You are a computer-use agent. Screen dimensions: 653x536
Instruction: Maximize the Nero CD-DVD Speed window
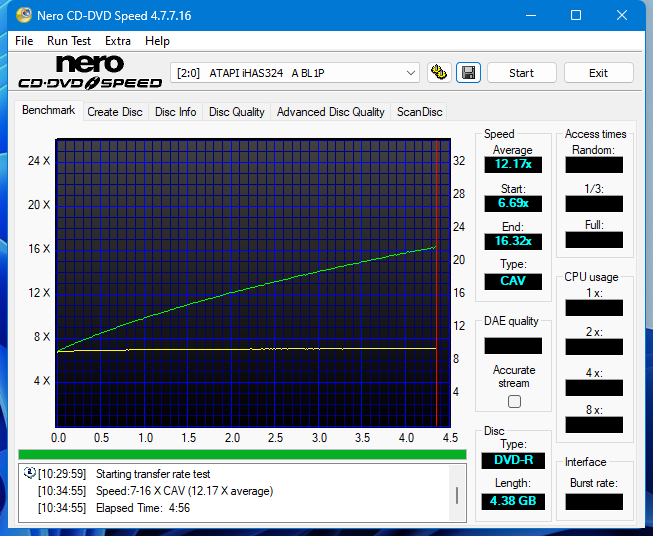[576, 15]
